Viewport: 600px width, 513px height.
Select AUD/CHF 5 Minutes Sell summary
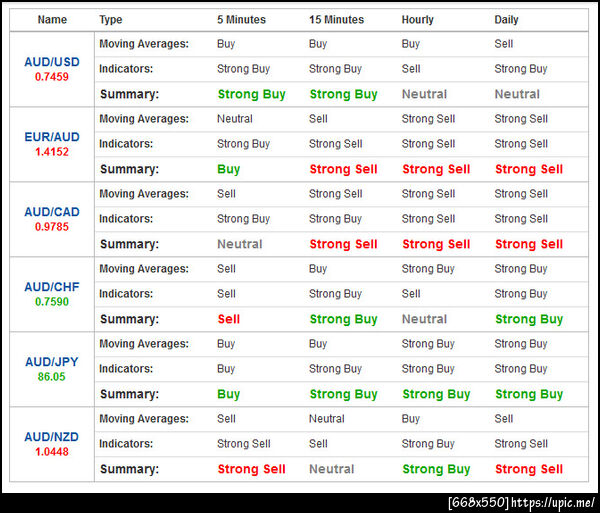[228, 319]
